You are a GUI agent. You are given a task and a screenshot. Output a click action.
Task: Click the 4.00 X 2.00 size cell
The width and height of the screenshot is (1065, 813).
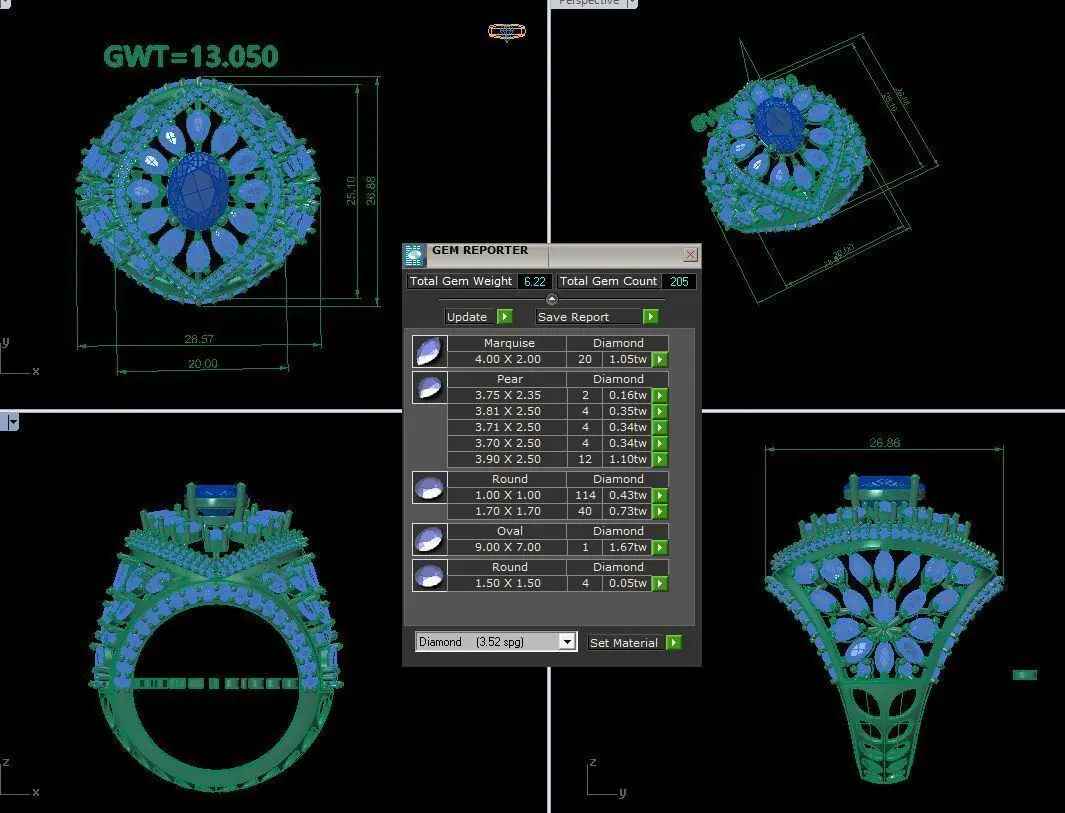(x=507, y=359)
